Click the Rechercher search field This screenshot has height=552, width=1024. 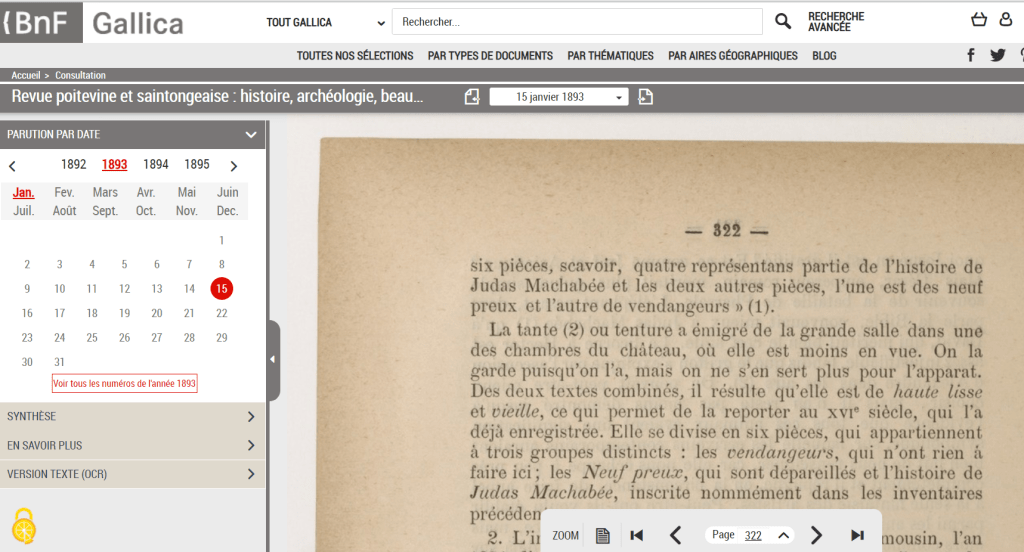[575, 22]
